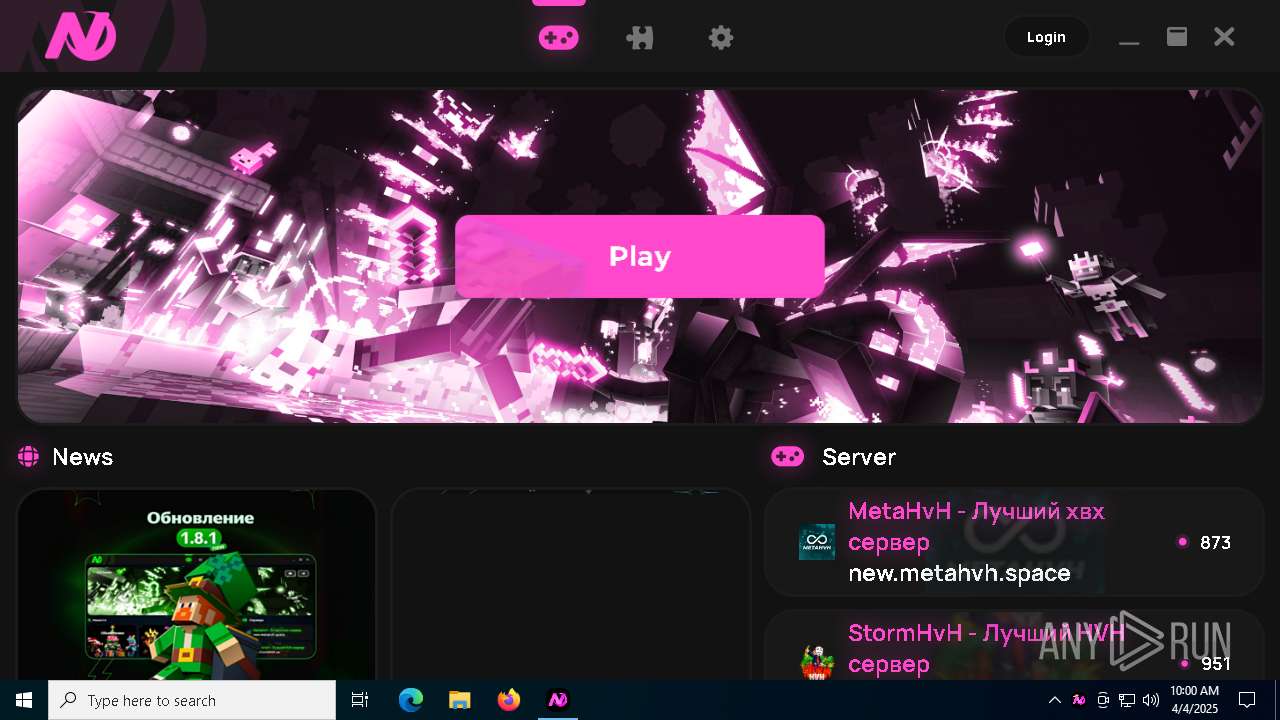
Task: Click the StormHvH server logo icon
Action: click(817, 662)
